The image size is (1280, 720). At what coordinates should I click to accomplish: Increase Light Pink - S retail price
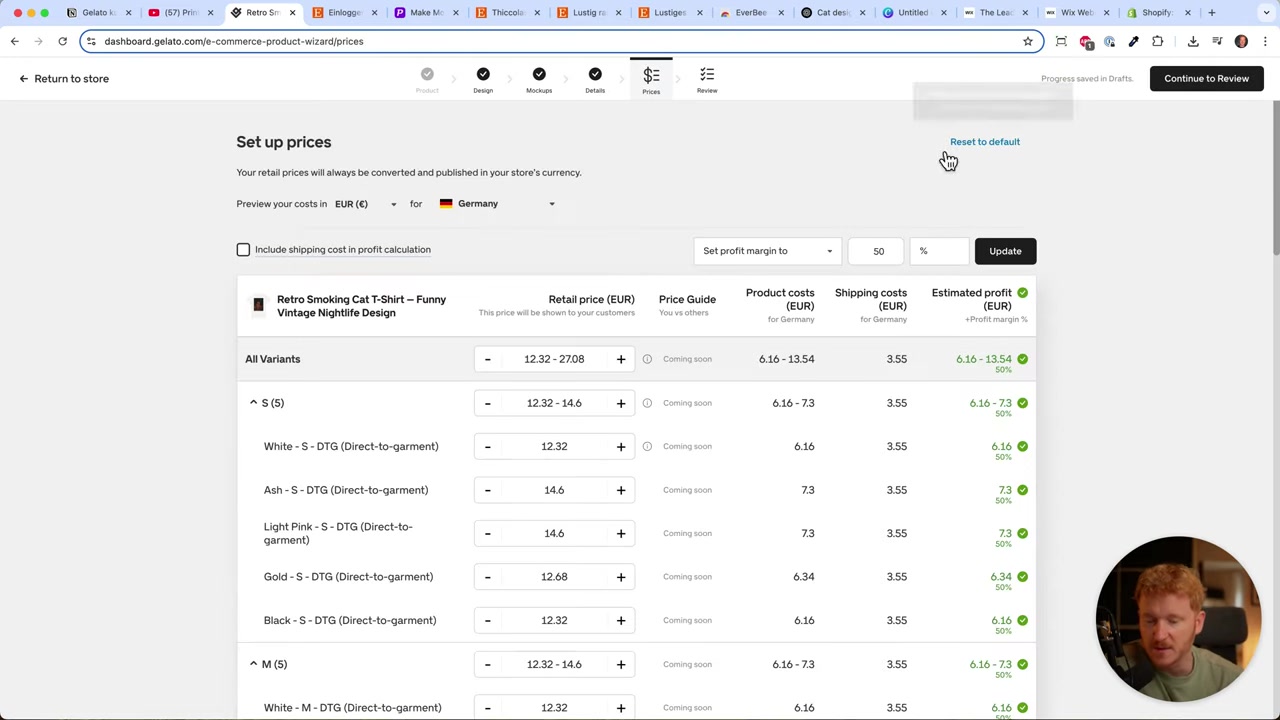click(x=621, y=533)
